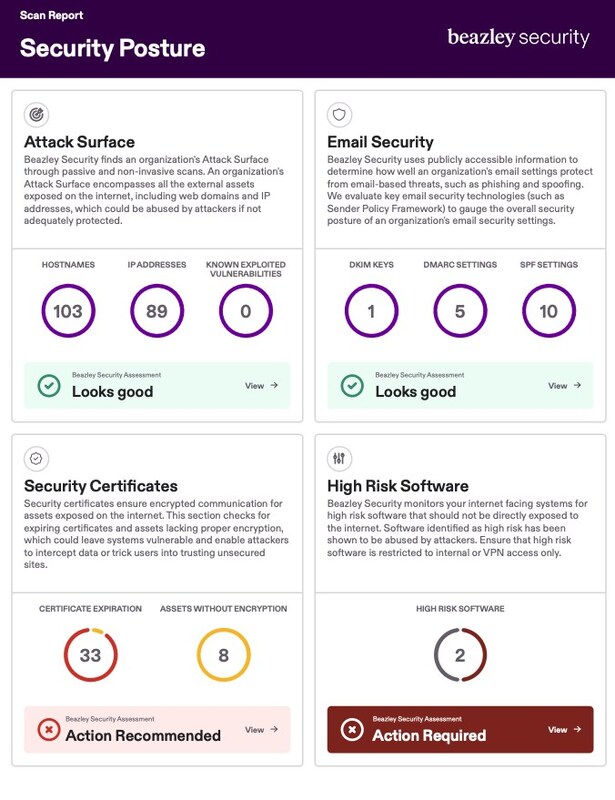The width and height of the screenshot is (615, 800).
Task: Click the Attack Surface target icon
Action: [x=36, y=115]
